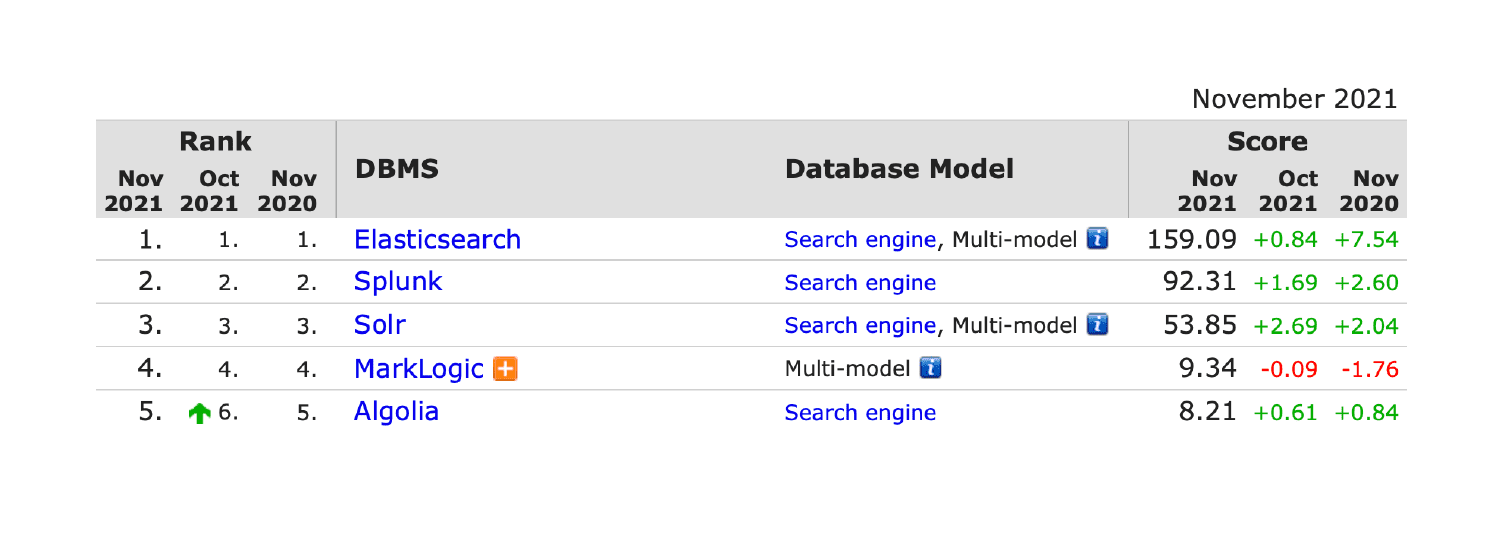Image resolution: width=1501 pixels, height=545 pixels.
Task: Click the Multi-model text in MarkLogic row
Action: (848, 369)
